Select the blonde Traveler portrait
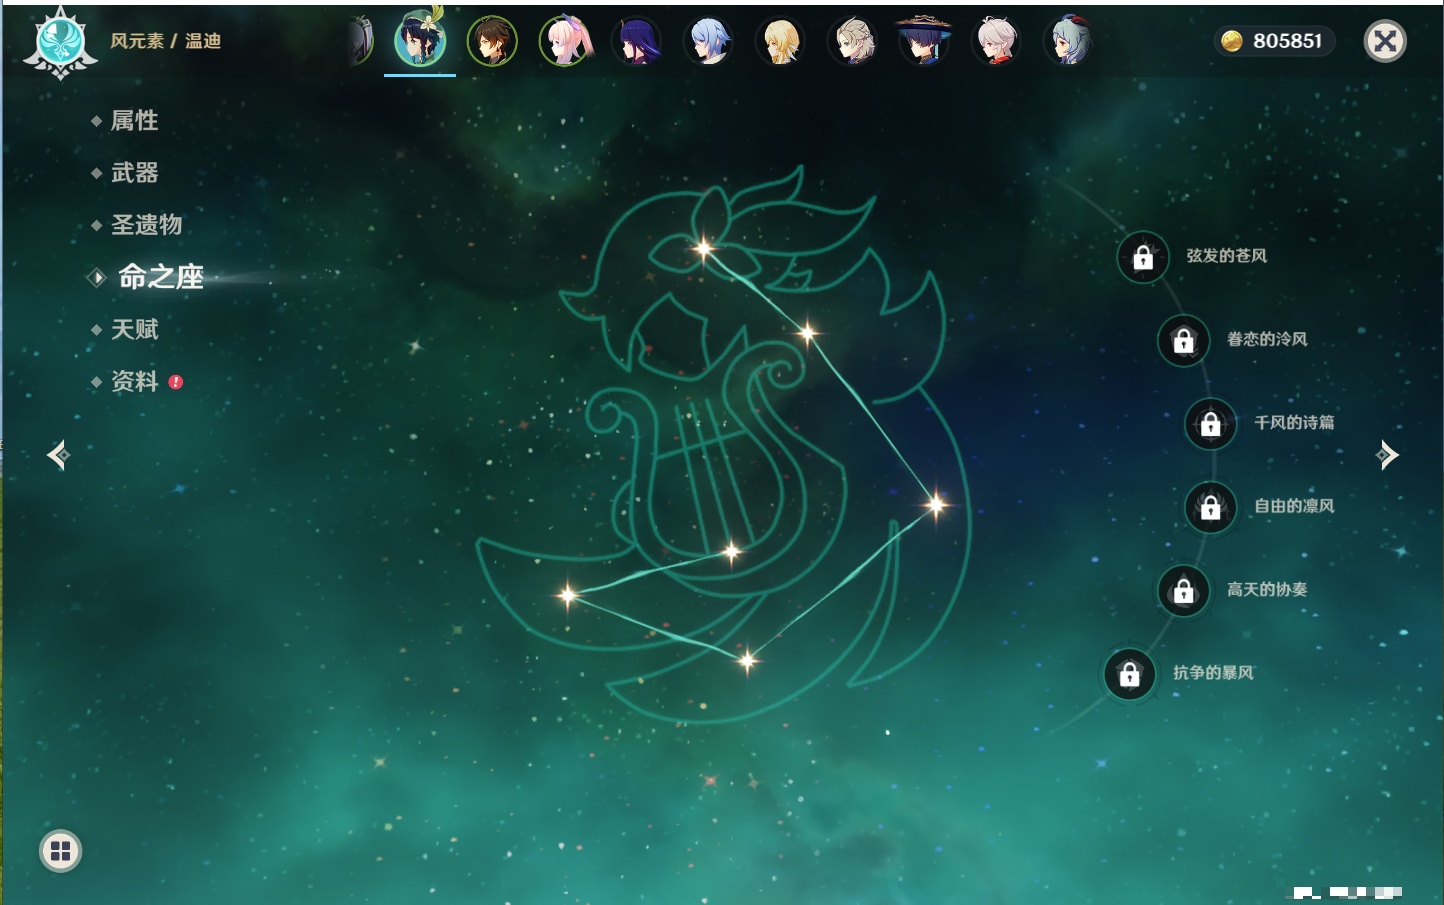 point(780,41)
